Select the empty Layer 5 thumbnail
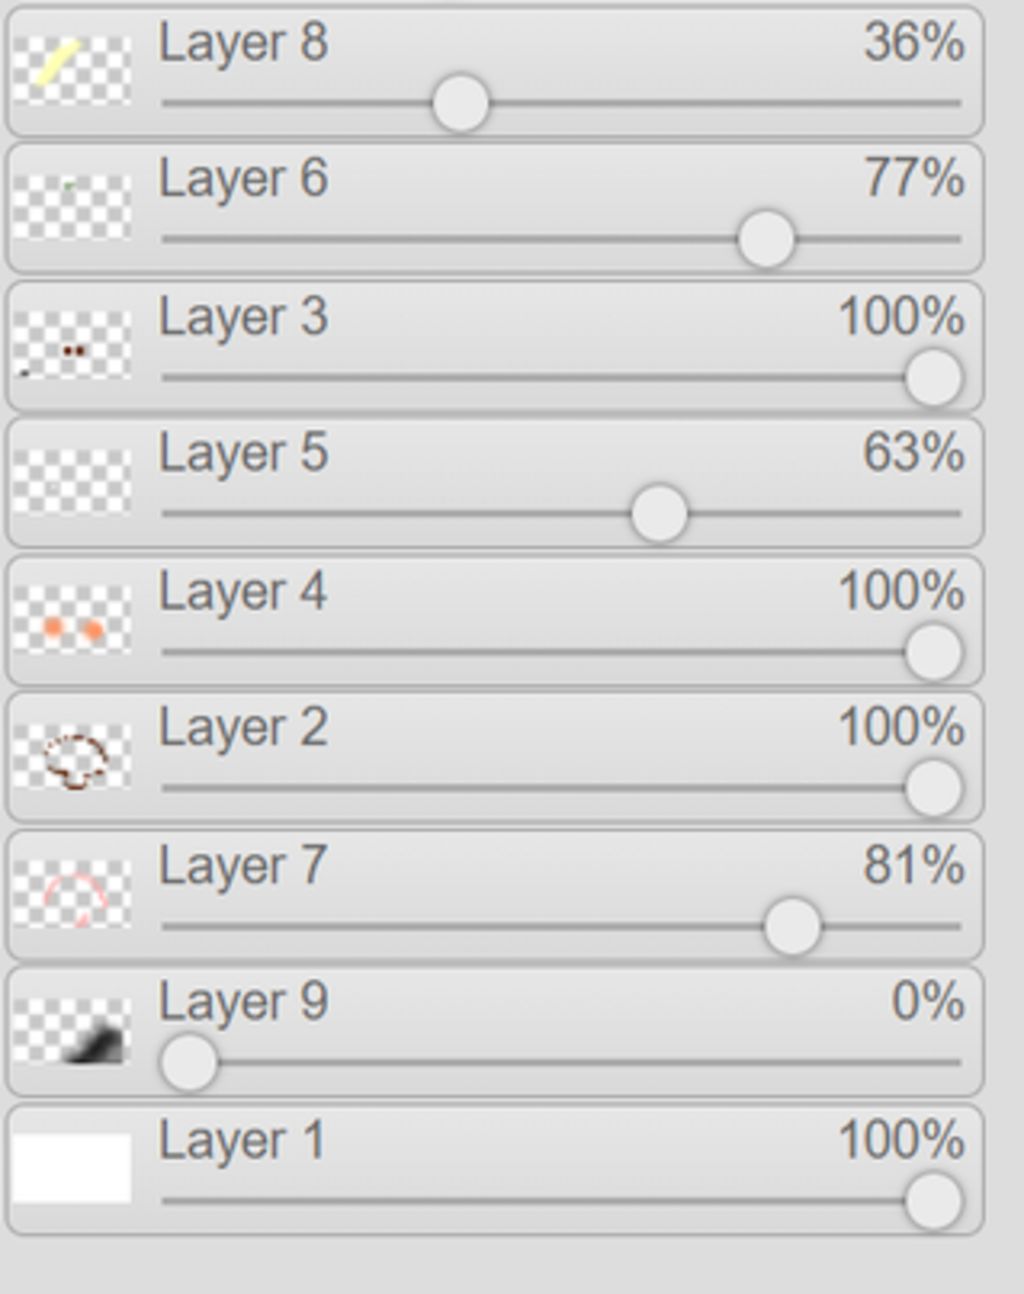1024x1294 pixels. (x=72, y=481)
